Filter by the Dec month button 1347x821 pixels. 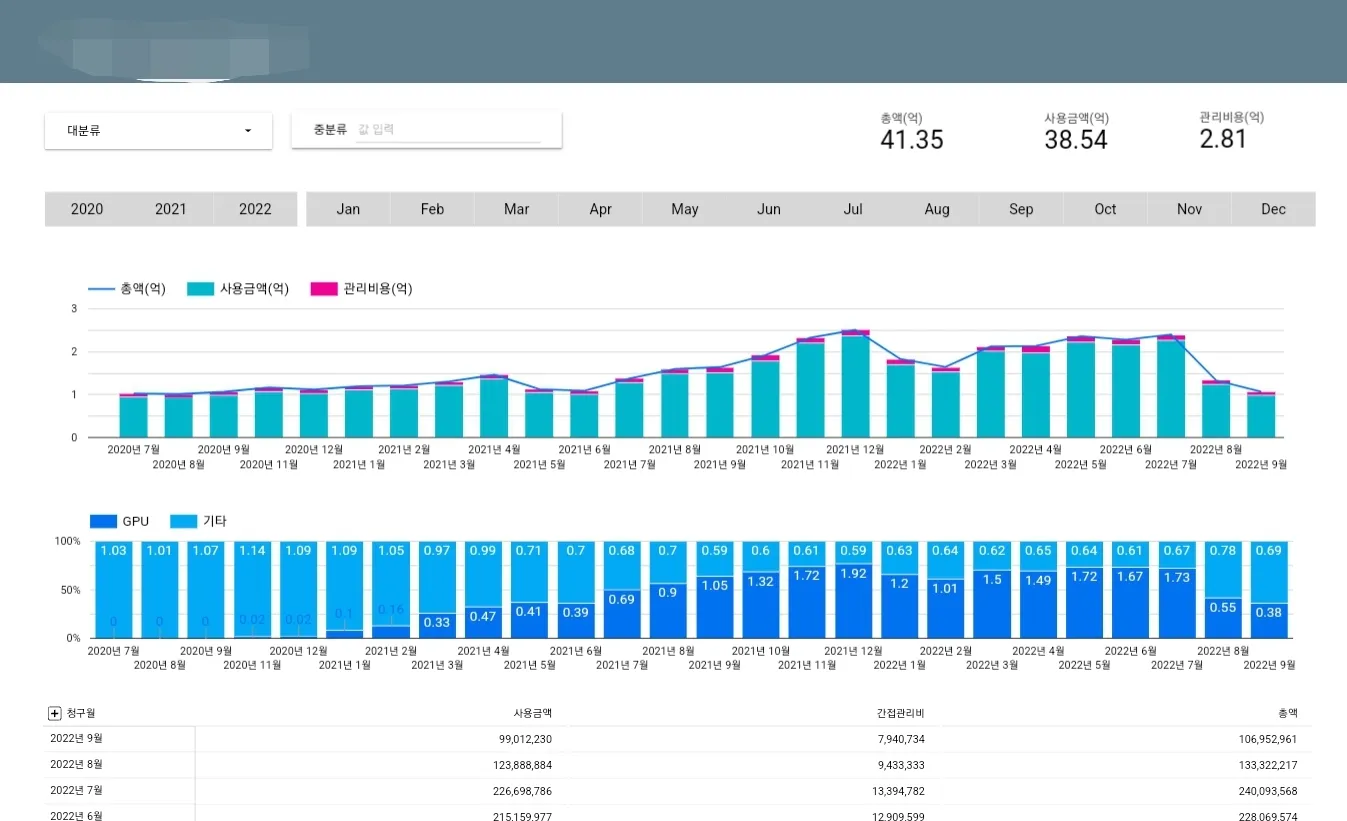point(1273,209)
